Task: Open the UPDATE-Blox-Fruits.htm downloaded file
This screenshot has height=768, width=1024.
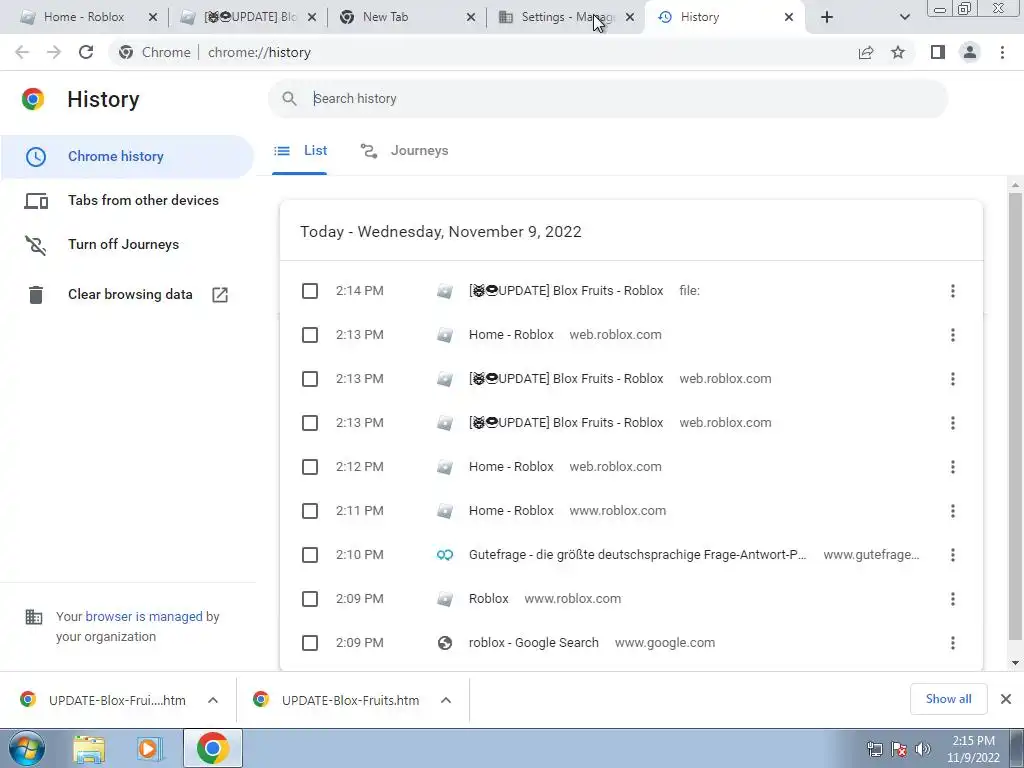Action: 350,700
